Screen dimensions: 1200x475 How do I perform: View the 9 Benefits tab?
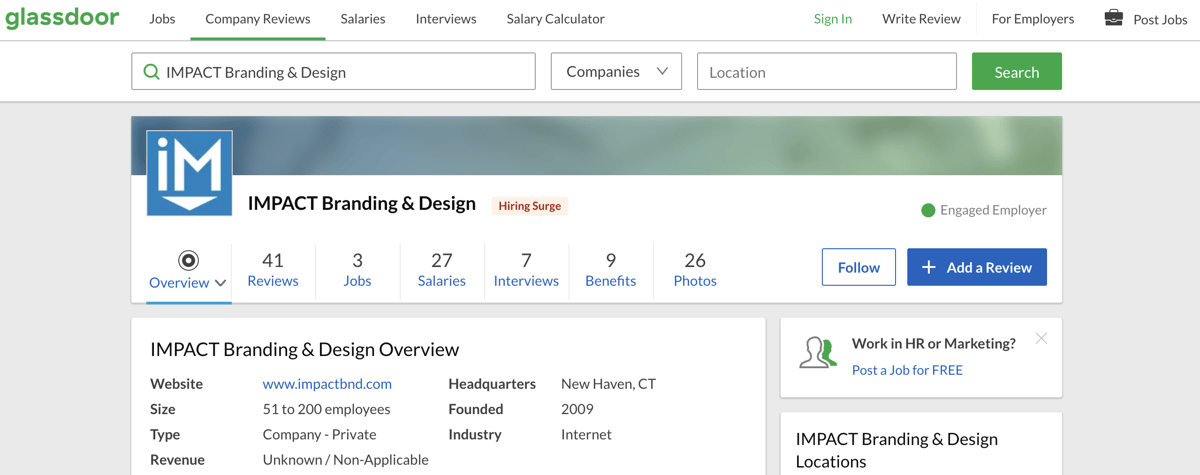click(x=611, y=270)
